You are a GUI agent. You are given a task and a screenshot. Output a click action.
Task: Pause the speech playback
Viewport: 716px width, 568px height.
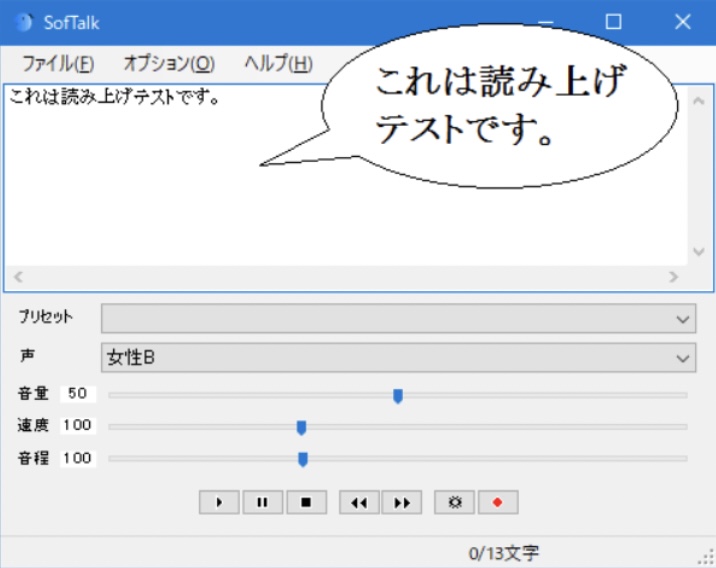(x=263, y=502)
